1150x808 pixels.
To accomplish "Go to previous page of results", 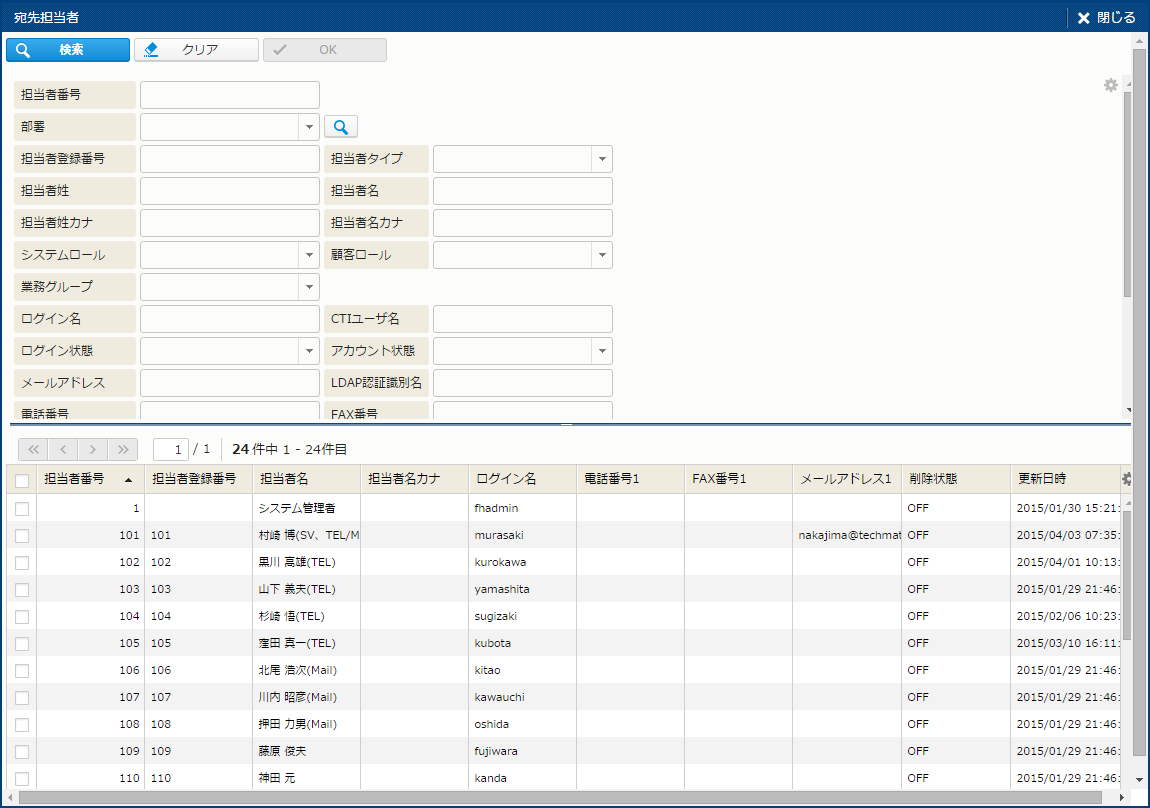I will click(x=62, y=449).
